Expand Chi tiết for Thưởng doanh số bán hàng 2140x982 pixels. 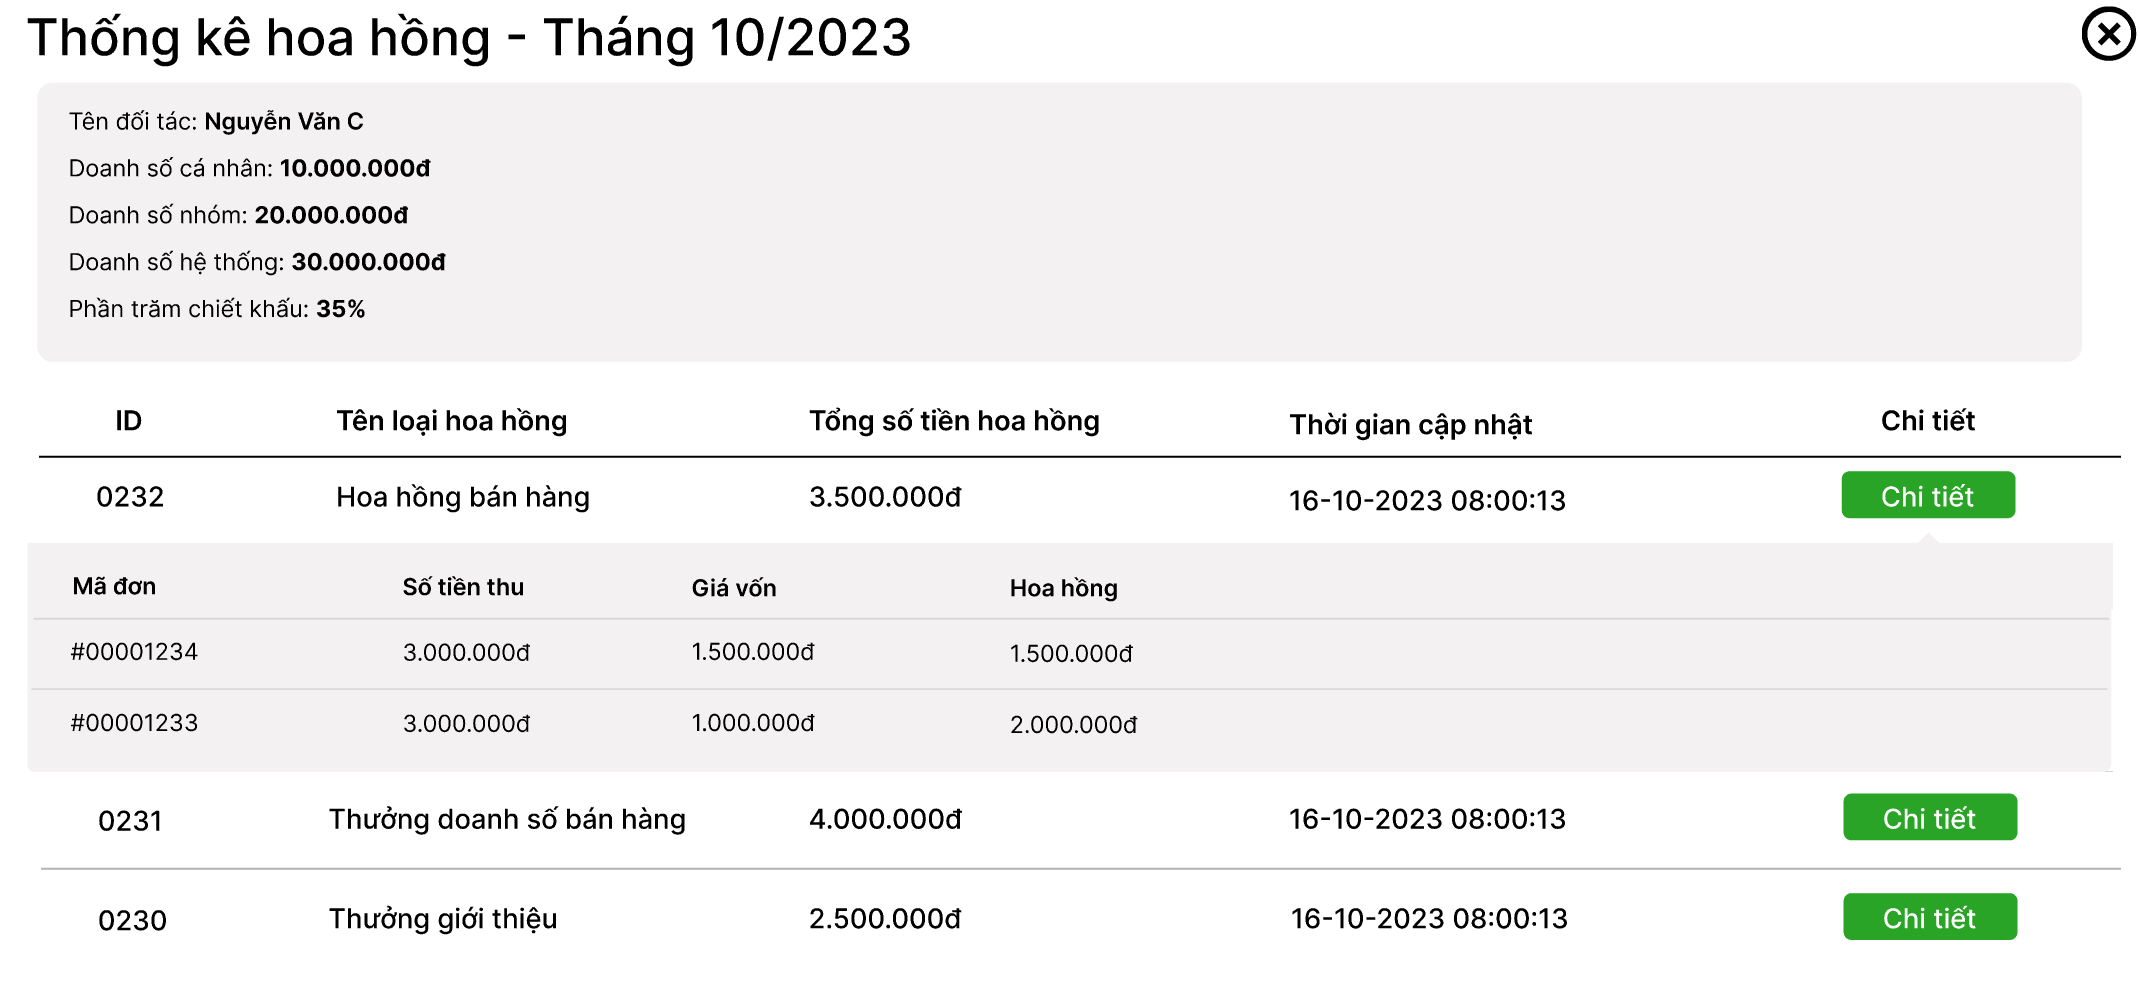(x=1929, y=818)
